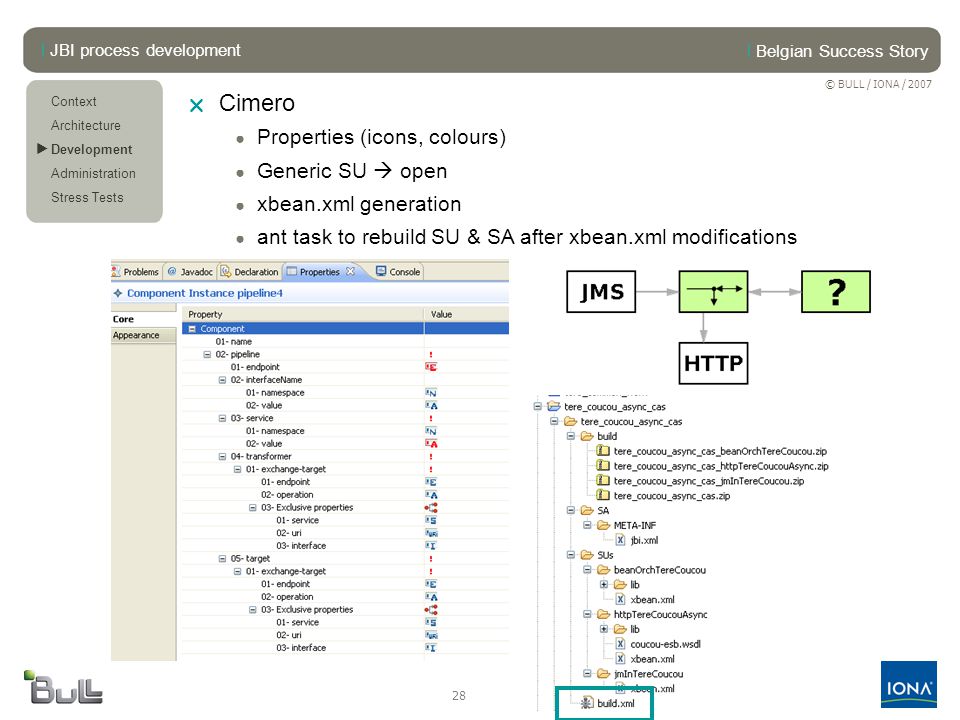Image resolution: width=960 pixels, height=720 pixels.
Task: Collapse the SUs folder node
Action: 571,555
